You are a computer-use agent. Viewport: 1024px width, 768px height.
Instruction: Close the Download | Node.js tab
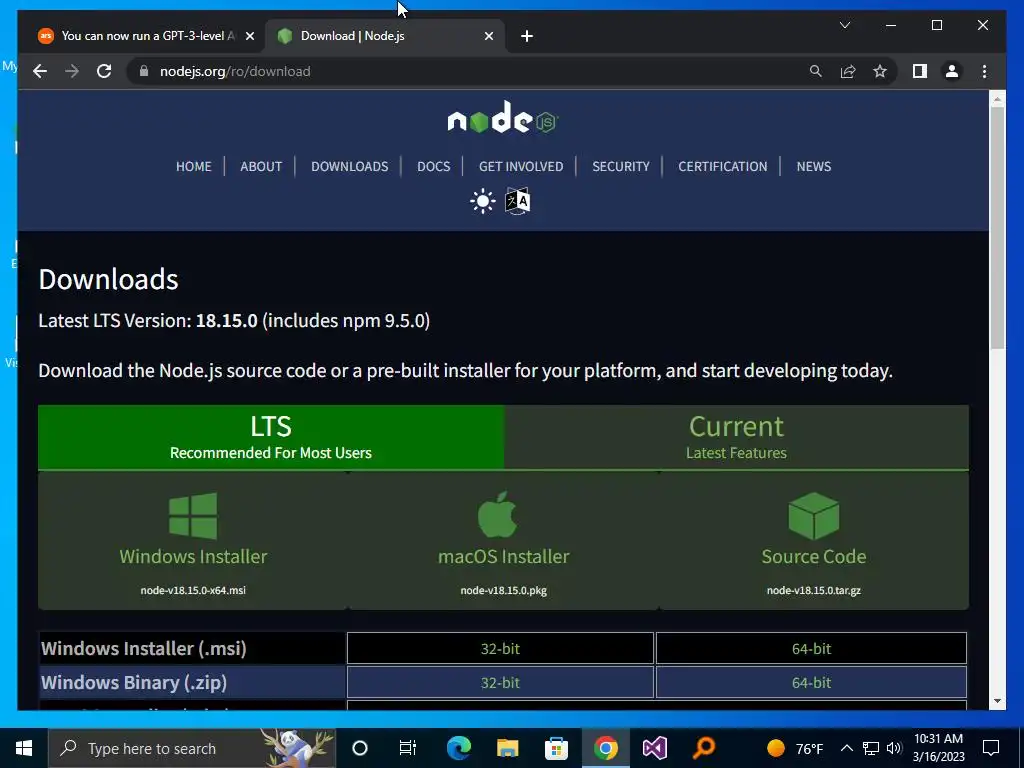[488, 36]
